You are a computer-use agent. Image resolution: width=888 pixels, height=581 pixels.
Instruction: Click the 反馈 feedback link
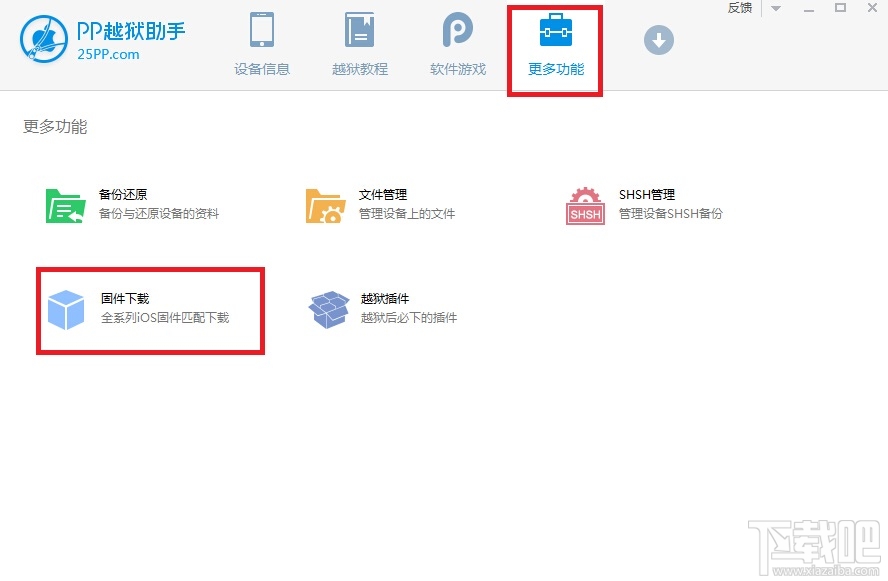click(739, 8)
